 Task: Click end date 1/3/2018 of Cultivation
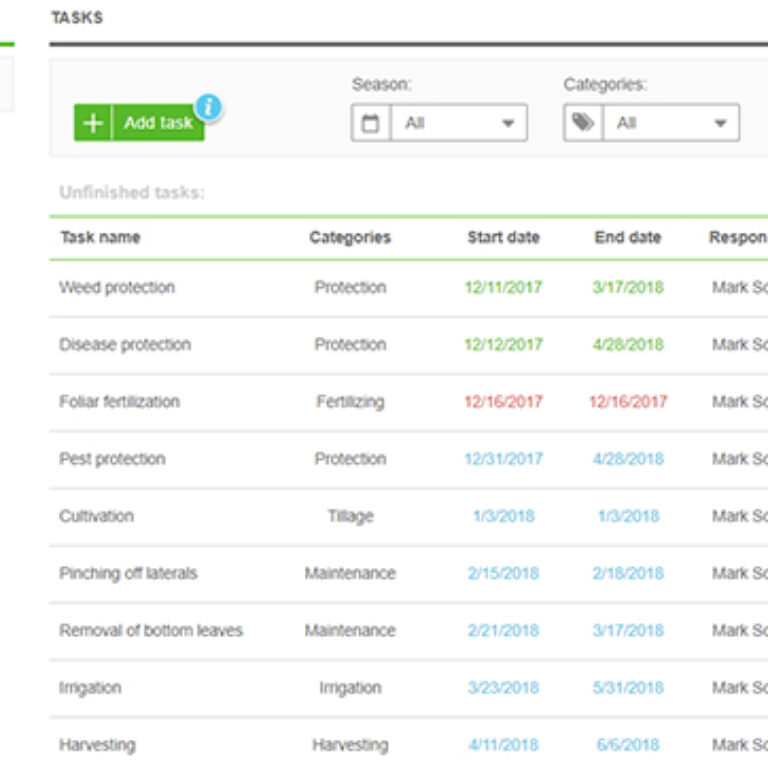pyautogui.click(x=628, y=516)
